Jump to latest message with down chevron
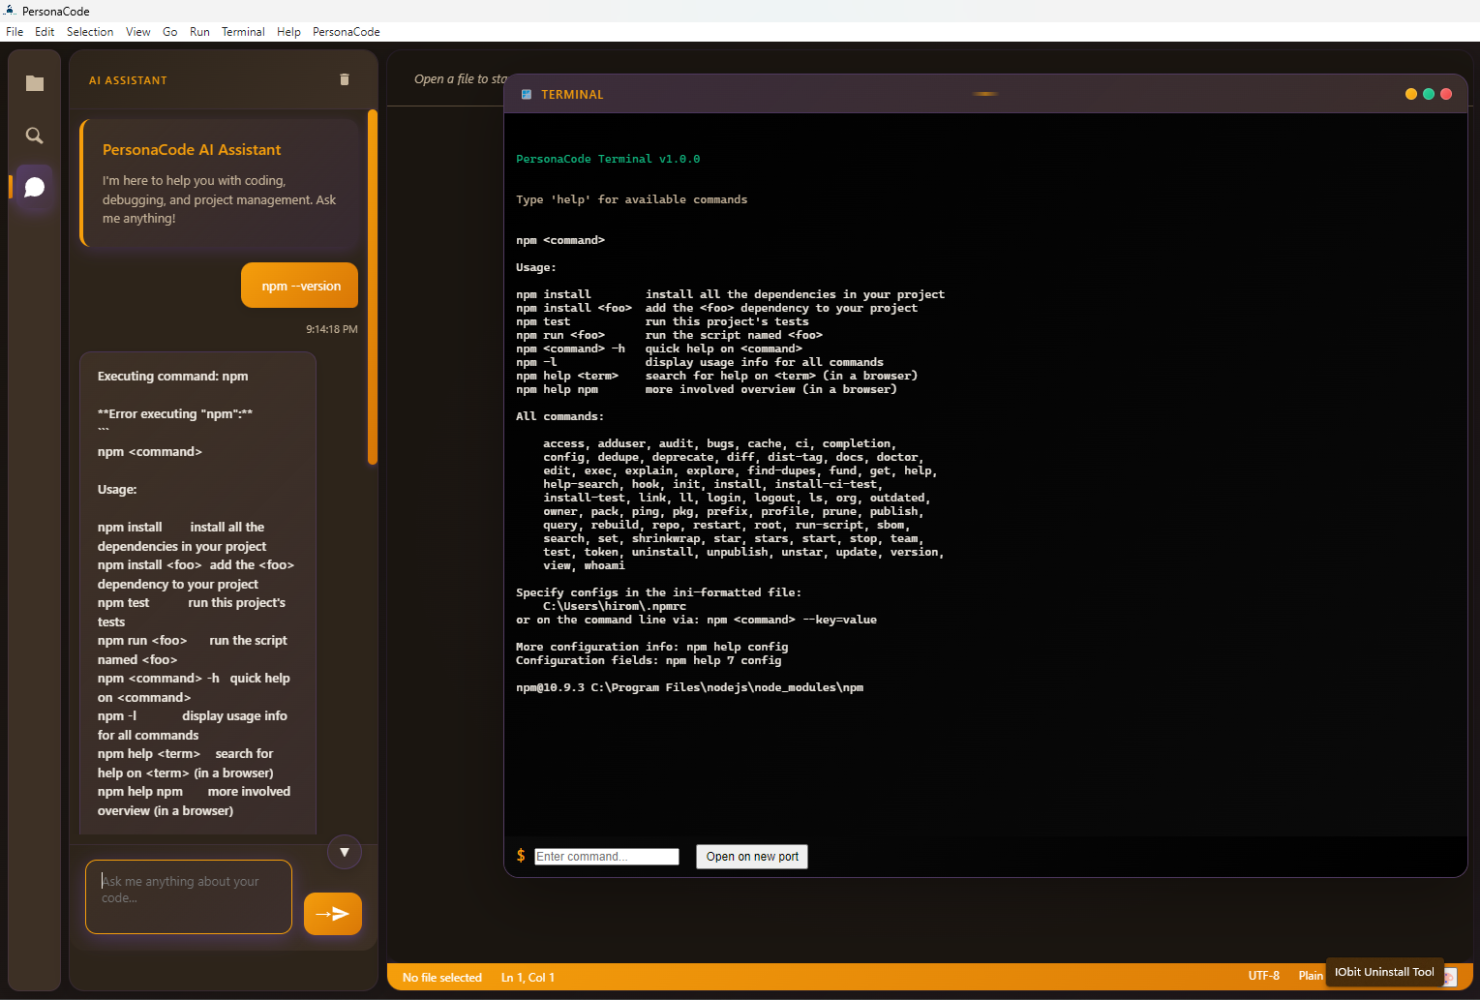The width and height of the screenshot is (1480, 1000). point(344,852)
